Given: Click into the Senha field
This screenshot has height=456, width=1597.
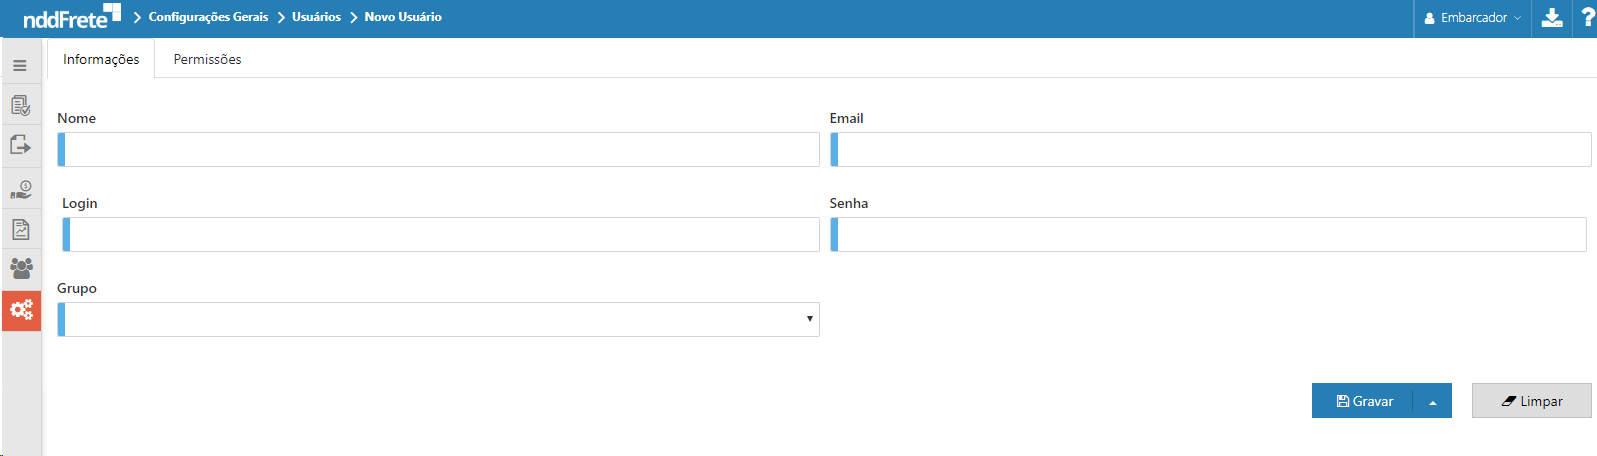Looking at the screenshot, I should click(1210, 235).
